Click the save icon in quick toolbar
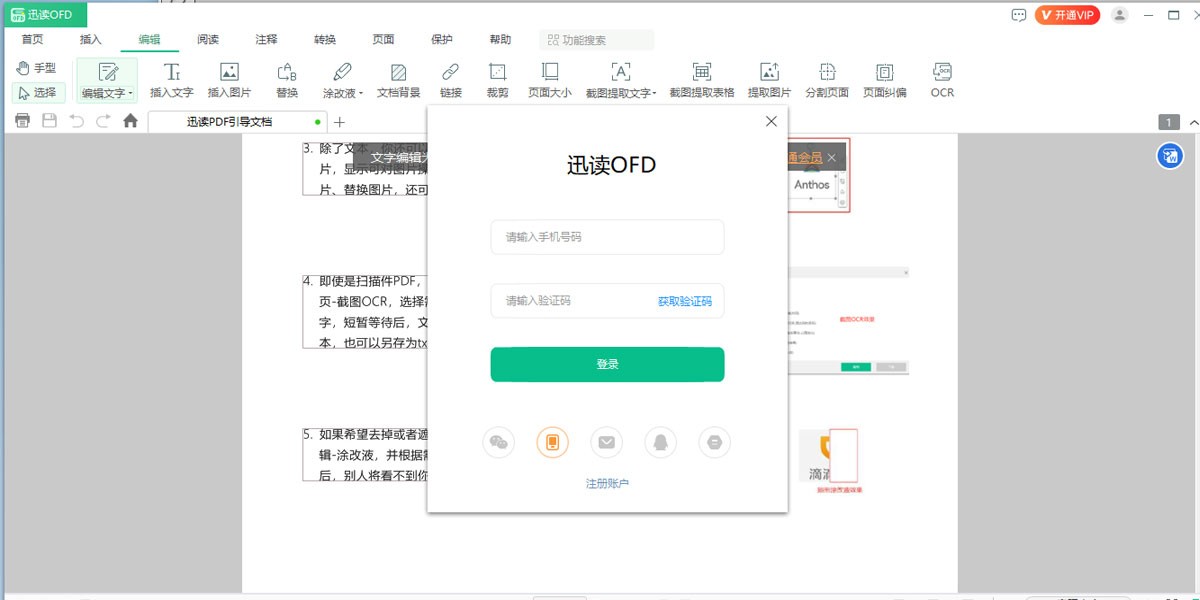This screenshot has width=1200, height=600. [x=49, y=121]
